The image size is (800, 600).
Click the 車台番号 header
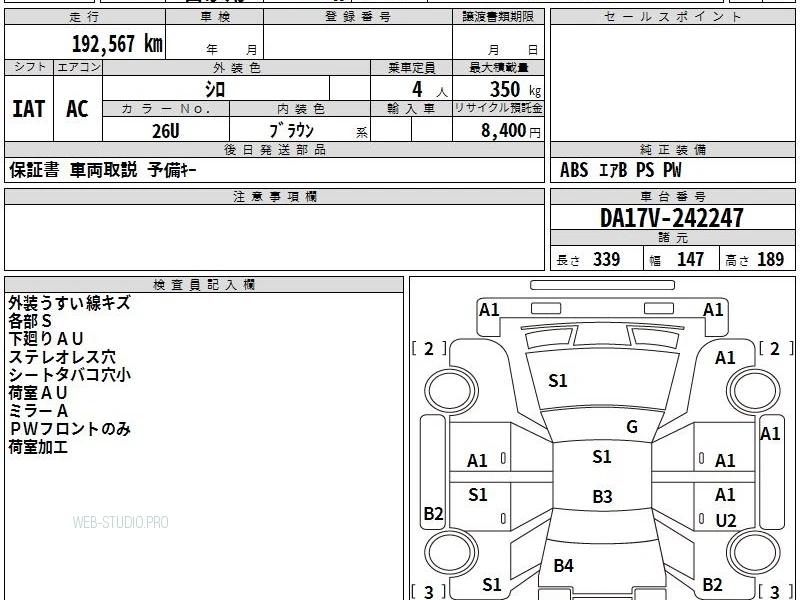click(x=672, y=196)
